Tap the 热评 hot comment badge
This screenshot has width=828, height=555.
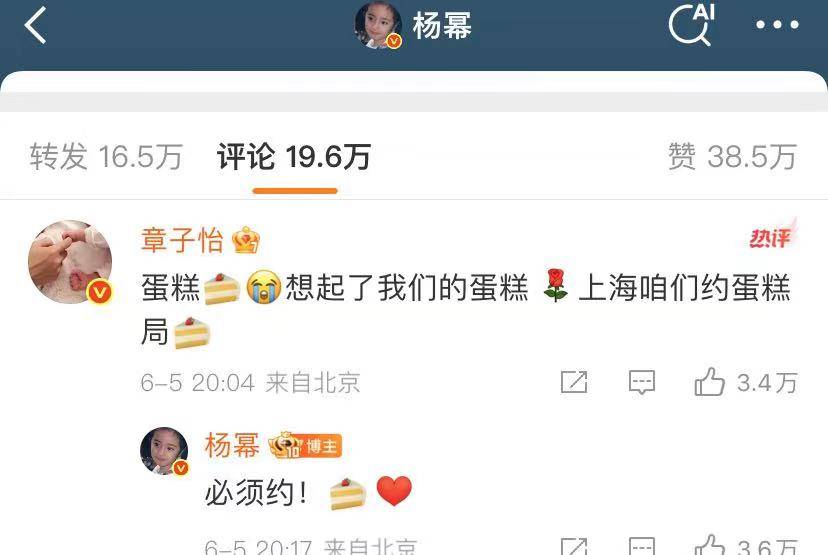pos(772,237)
